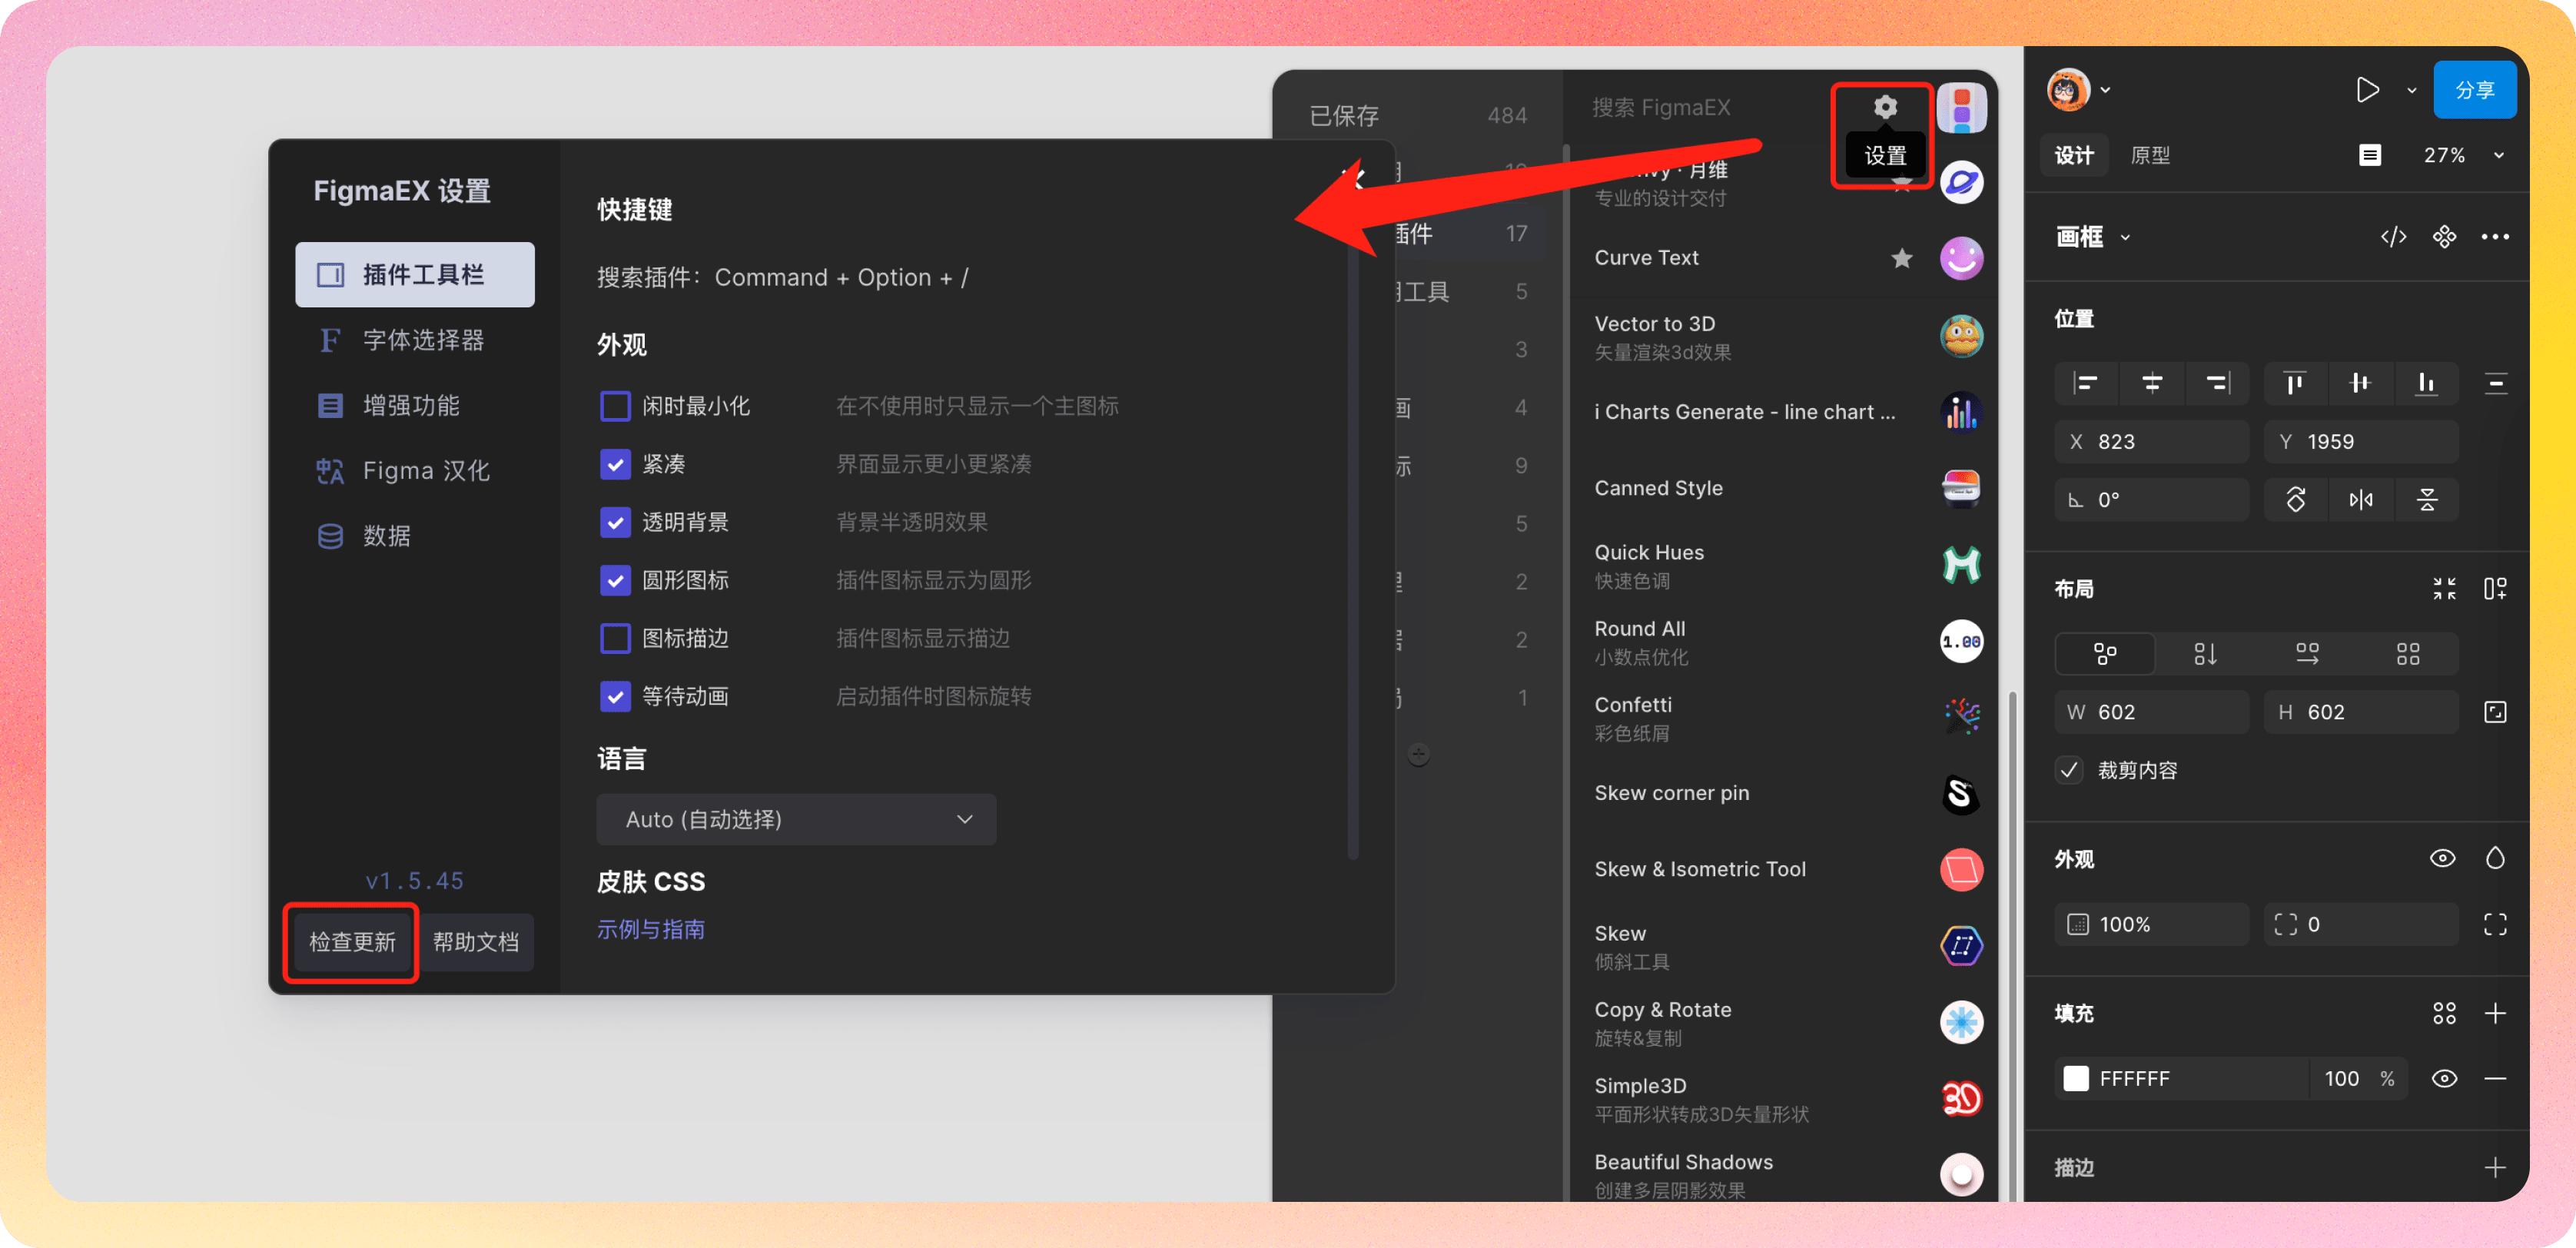Add a stroke with plus icon
The width and height of the screenshot is (2576, 1248).
2495,1168
